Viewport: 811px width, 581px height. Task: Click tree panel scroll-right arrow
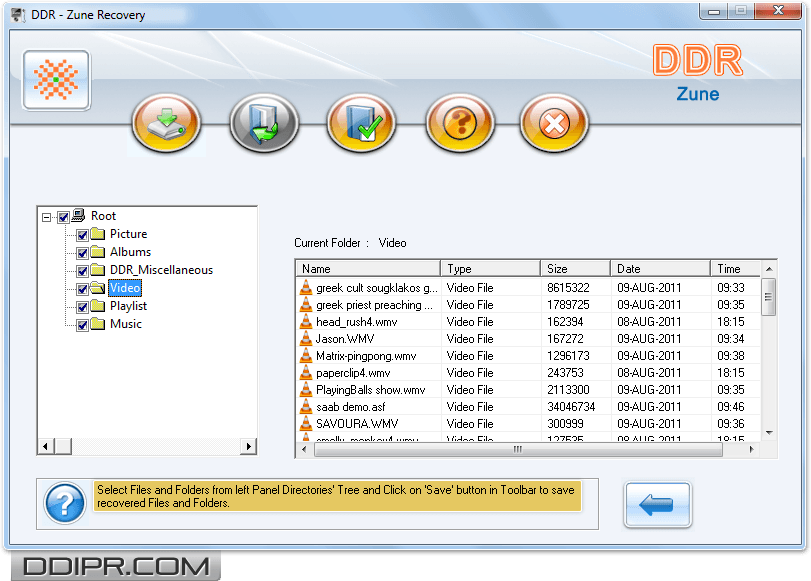(x=249, y=446)
